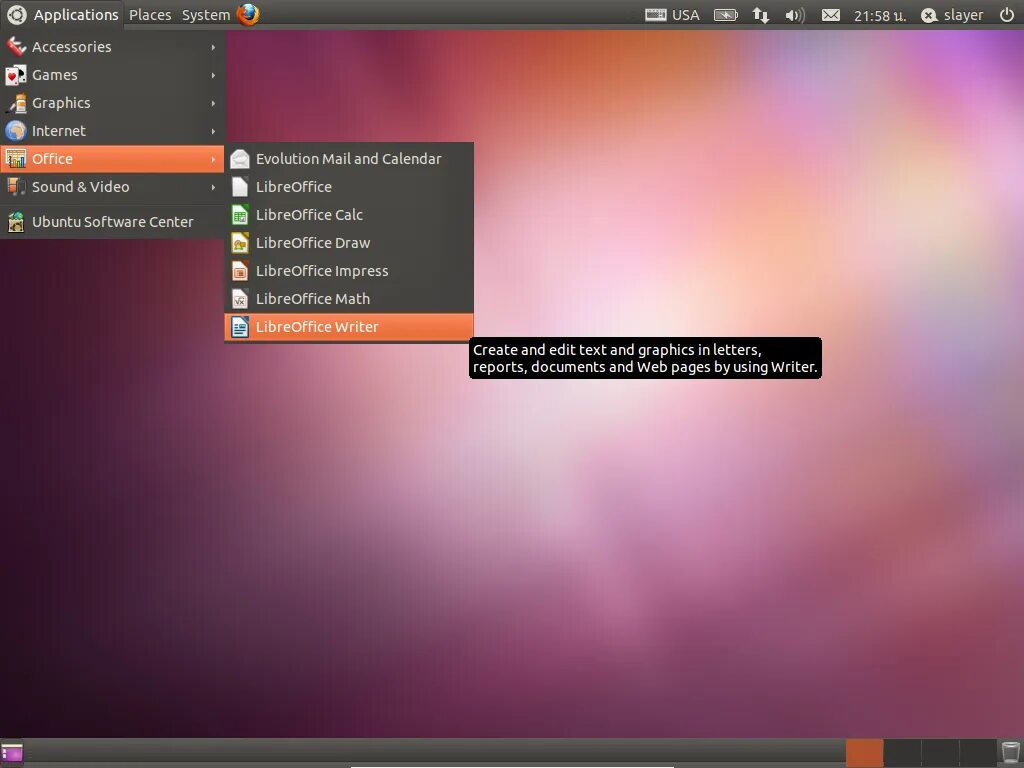Expand the Graphics submenu arrow
Image resolution: width=1024 pixels, height=768 pixels.
pyautogui.click(x=214, y=103)
